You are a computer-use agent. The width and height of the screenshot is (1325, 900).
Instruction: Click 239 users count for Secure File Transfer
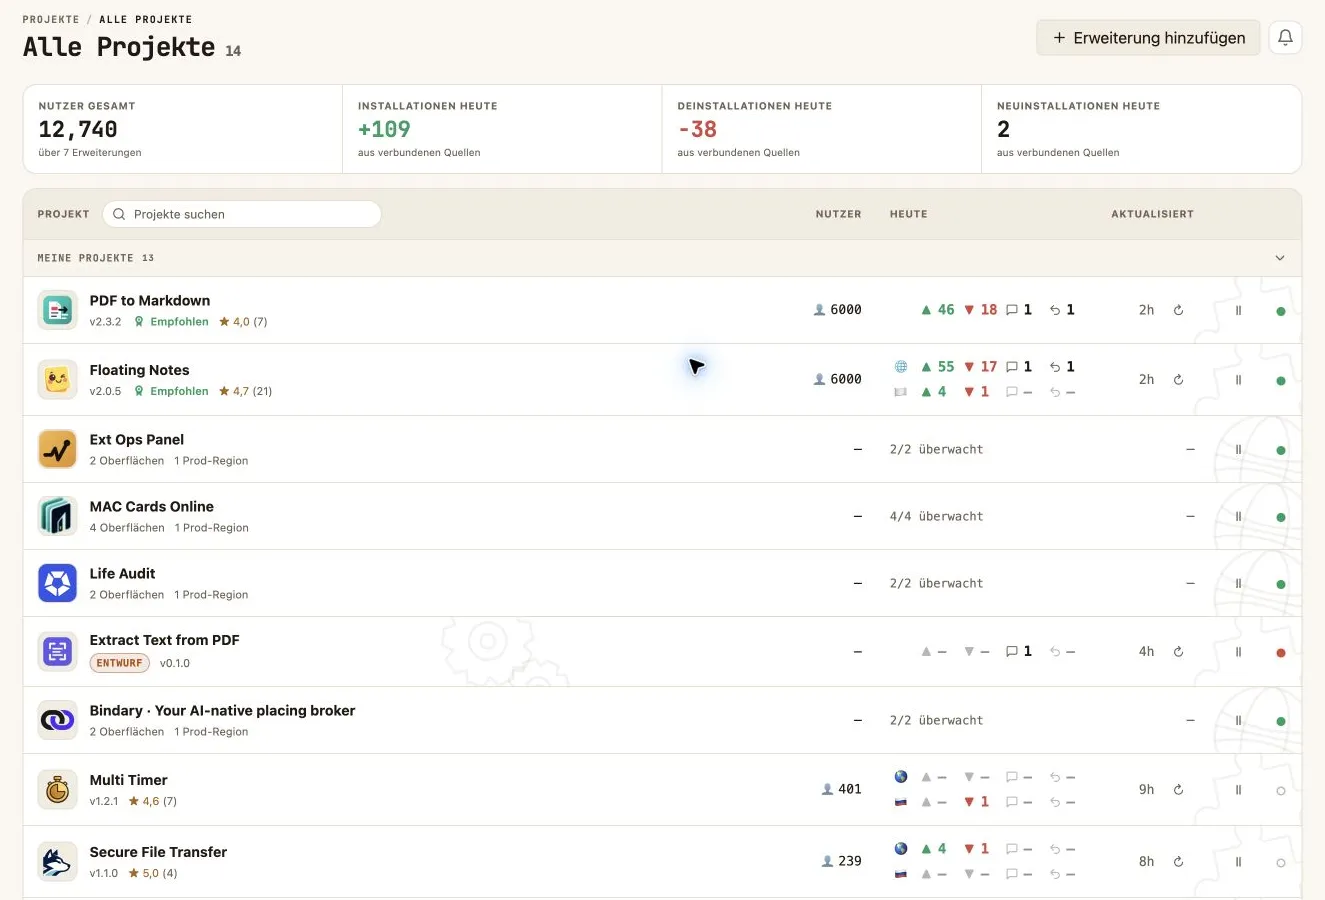pos(842,862)
